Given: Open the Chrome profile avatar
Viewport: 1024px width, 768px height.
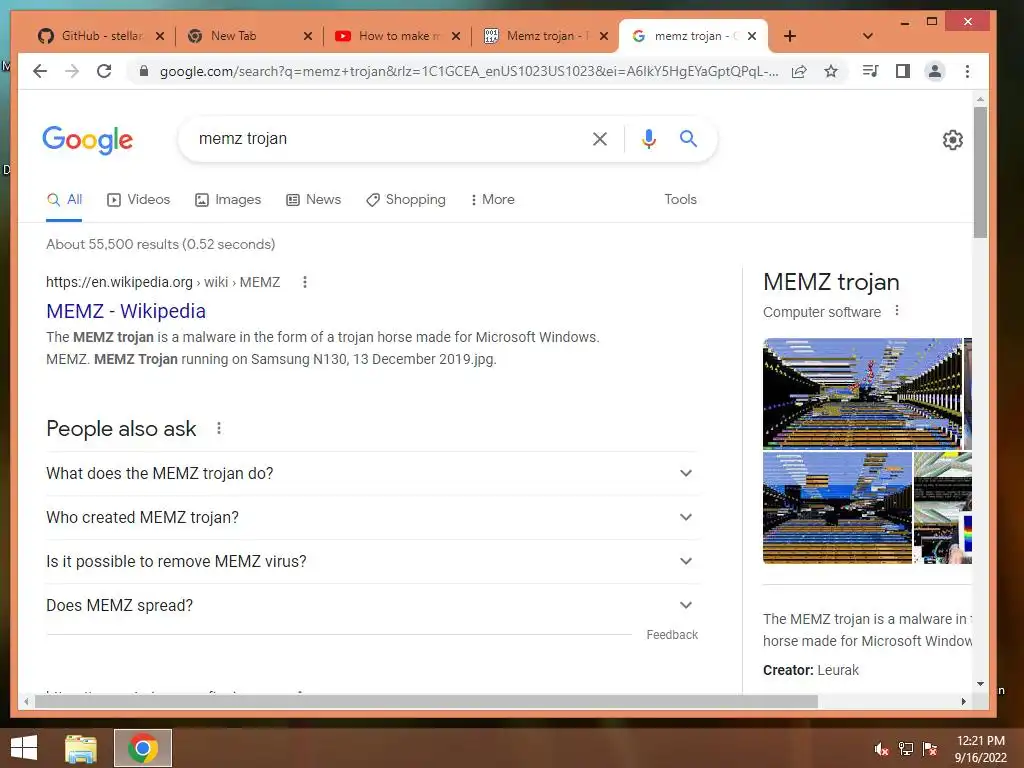Looking at the screenshot, I should click(935, 71).
